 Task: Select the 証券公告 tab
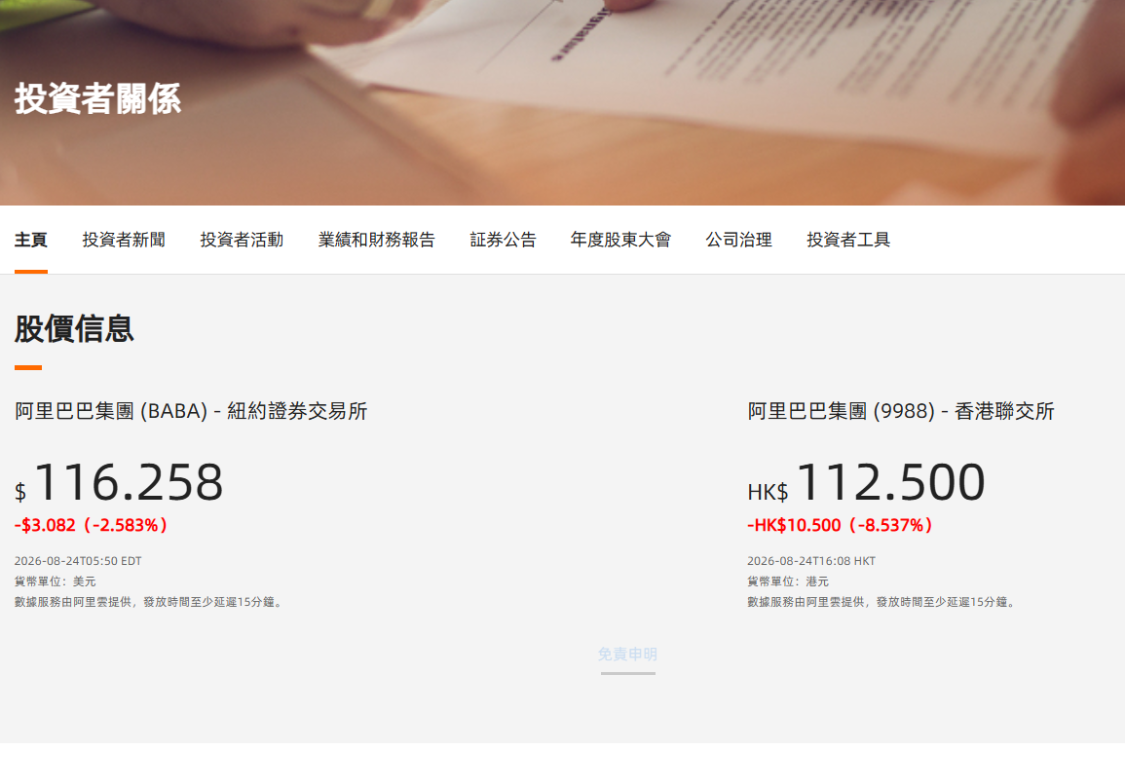click(x=503, y=240)
